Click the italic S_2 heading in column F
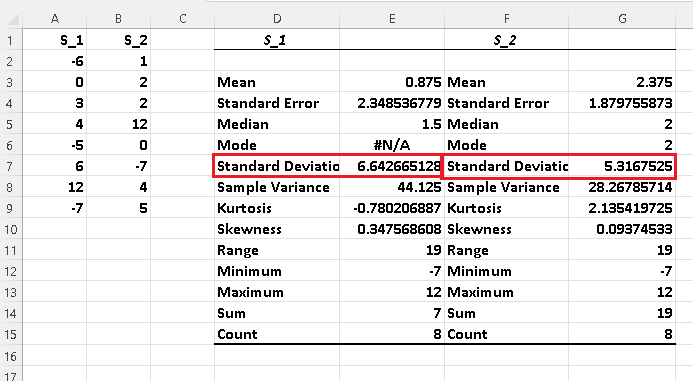This screenshot has height=381, width=693. [505, 41]
